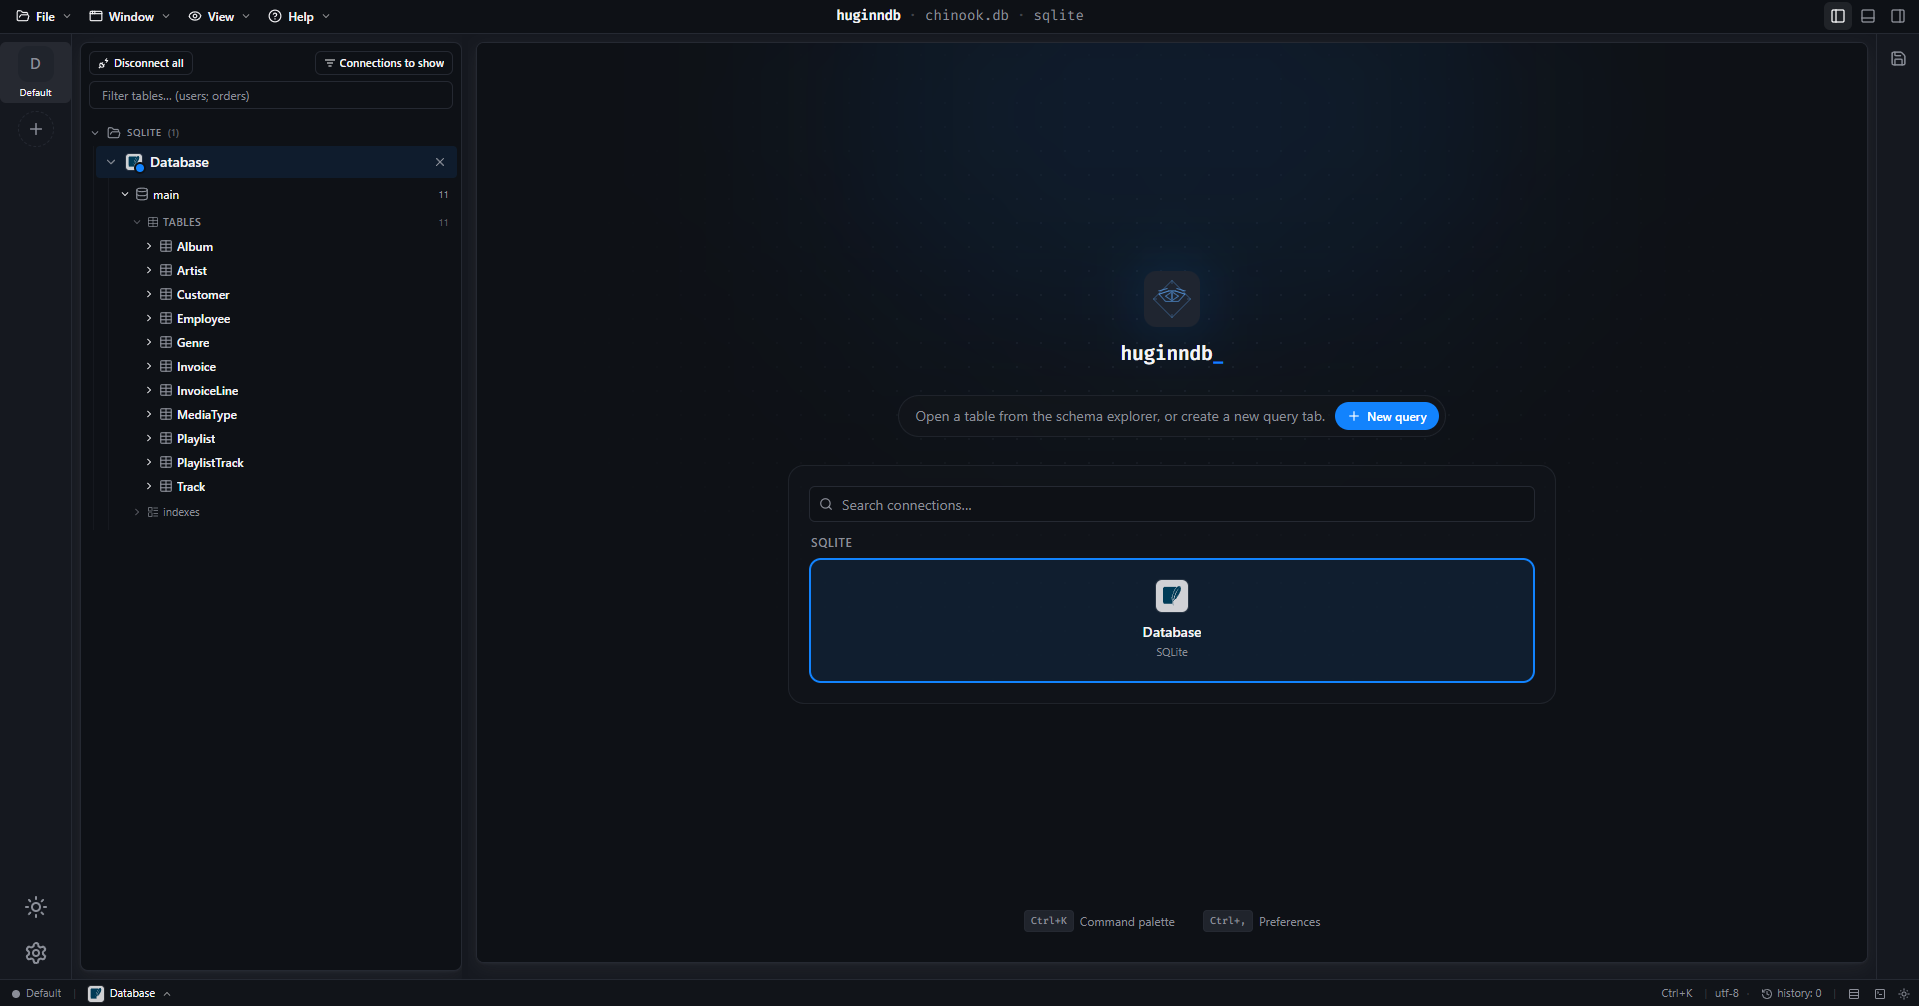
Task: Focus the Filter tables input field
Action: [271, 96]
